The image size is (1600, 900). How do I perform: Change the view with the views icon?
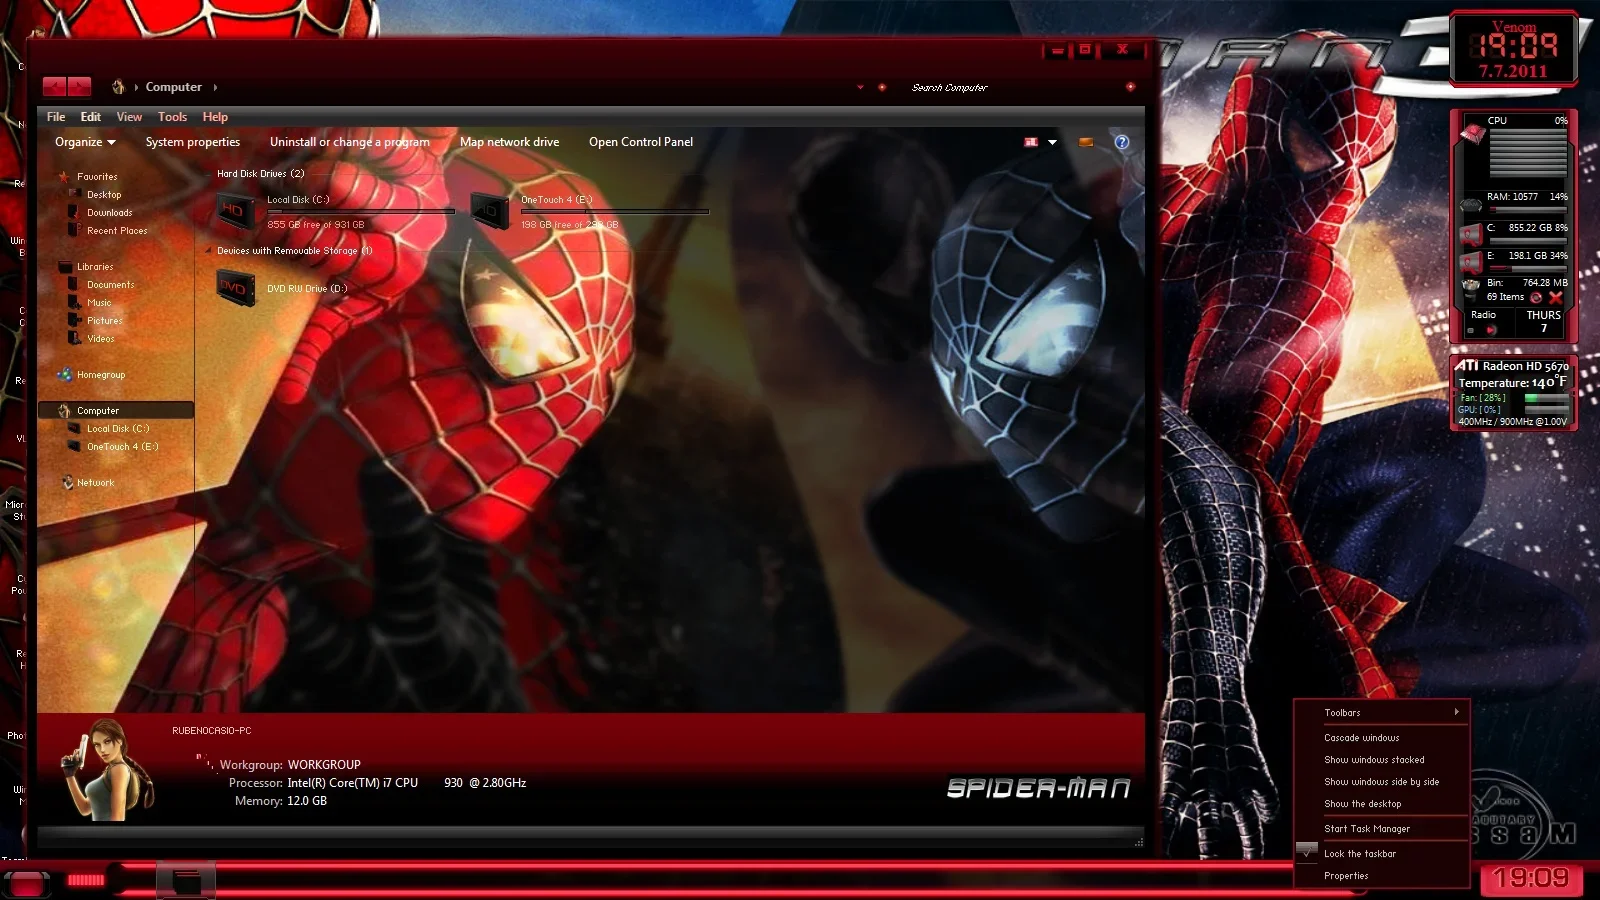1031,142
